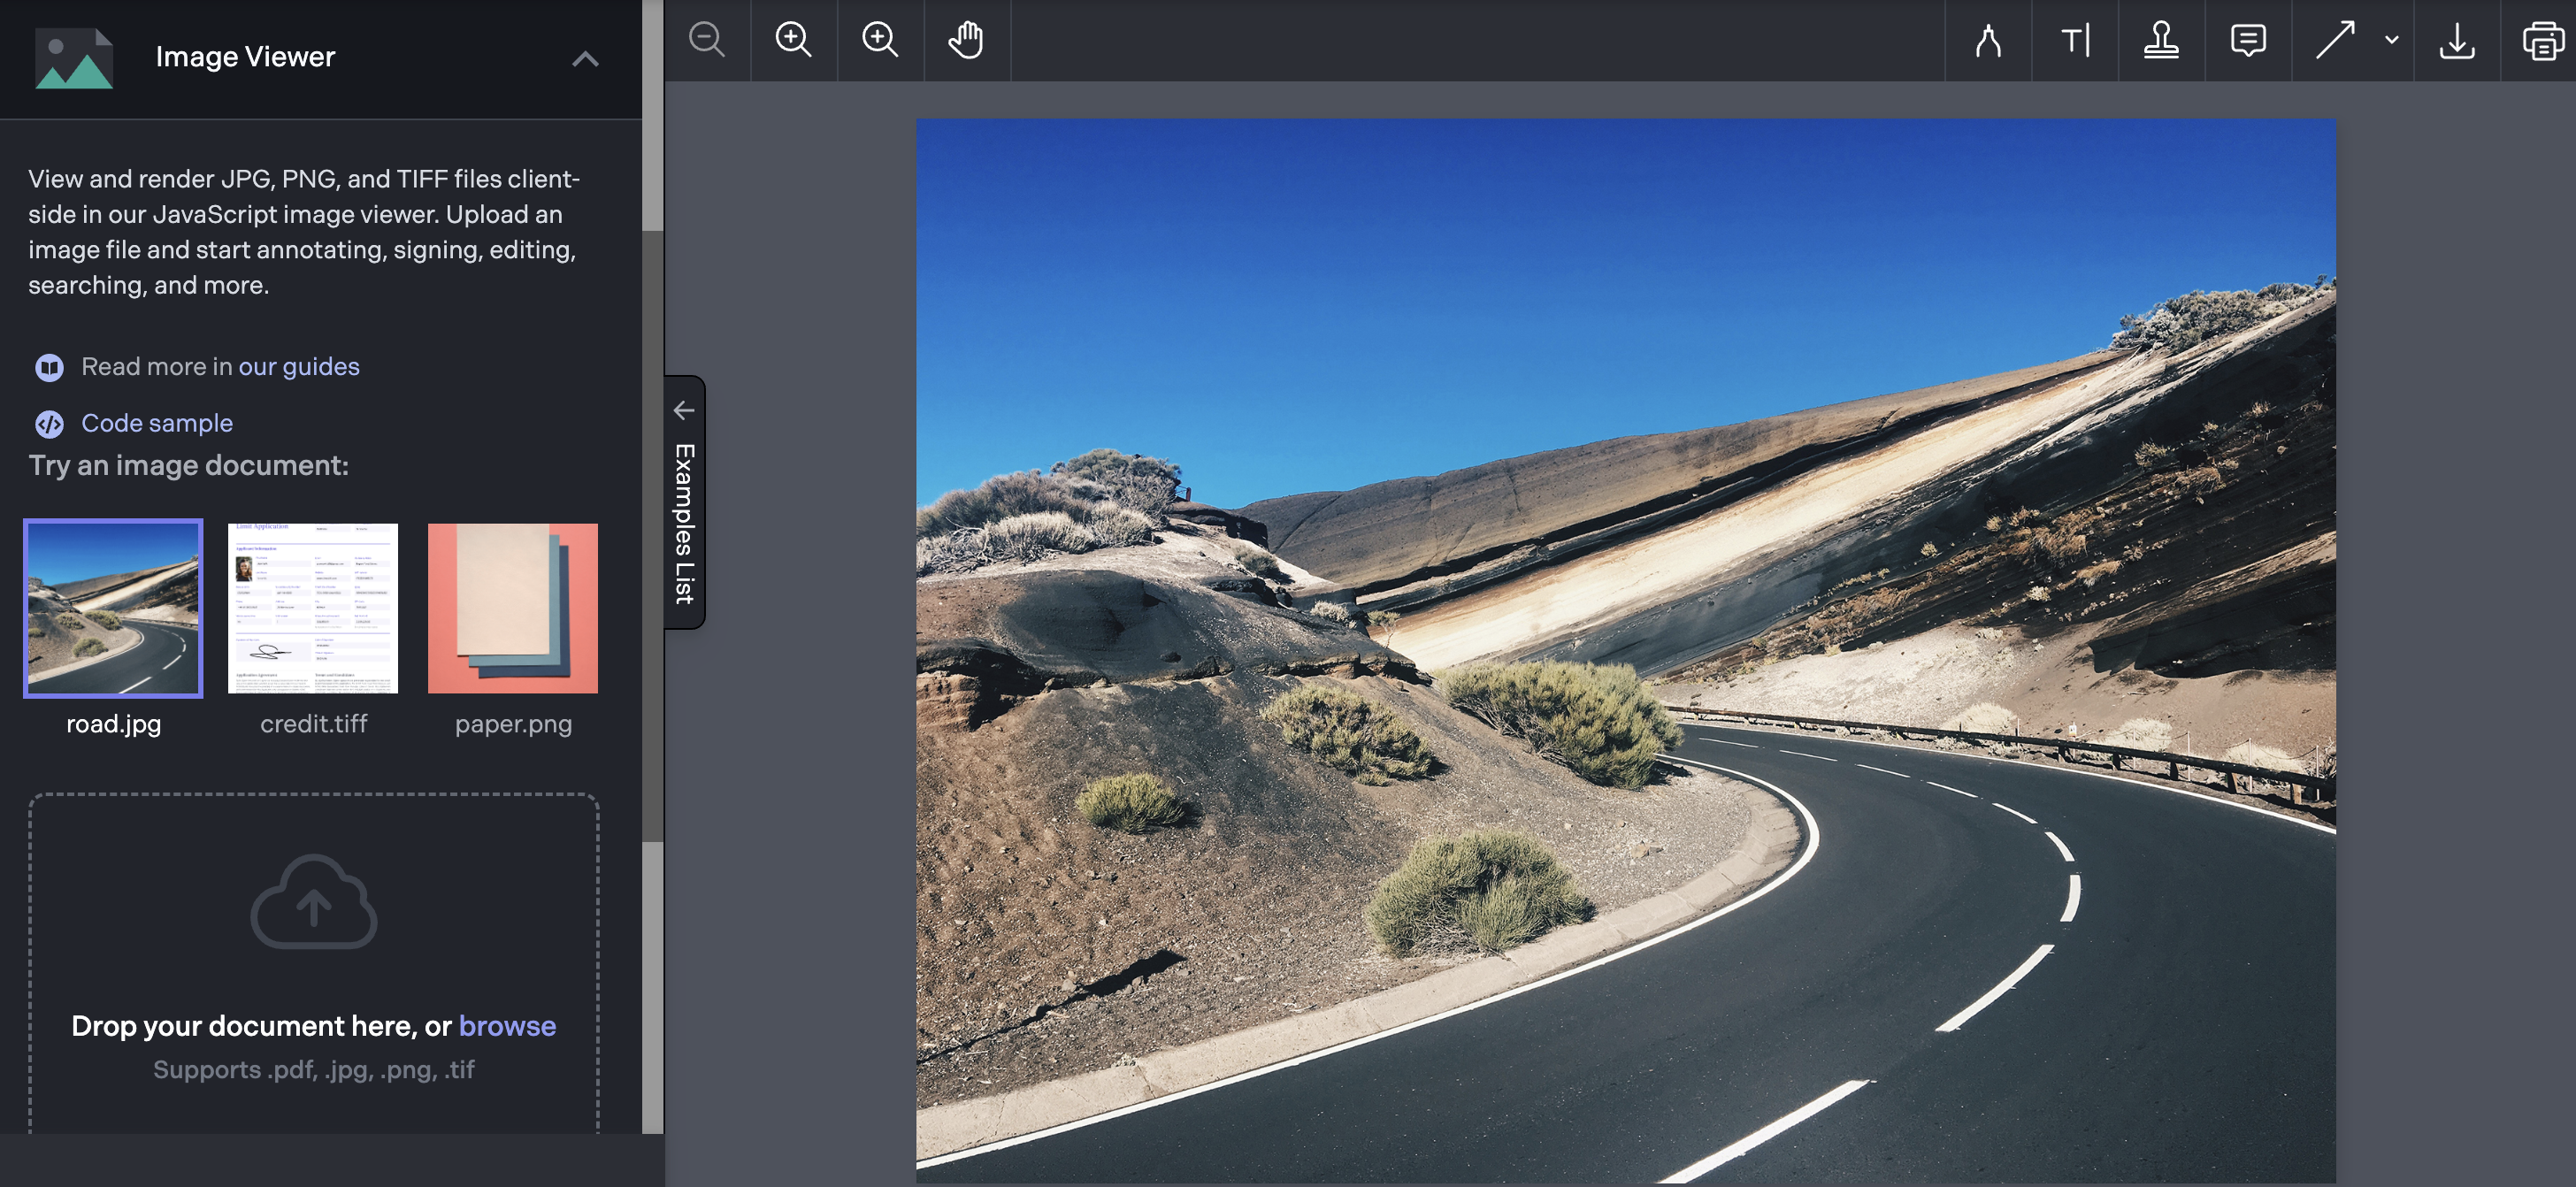Open the credit.tiff thumbnail
This screenshot has width=2576, height=1187.
coord(313,608)
